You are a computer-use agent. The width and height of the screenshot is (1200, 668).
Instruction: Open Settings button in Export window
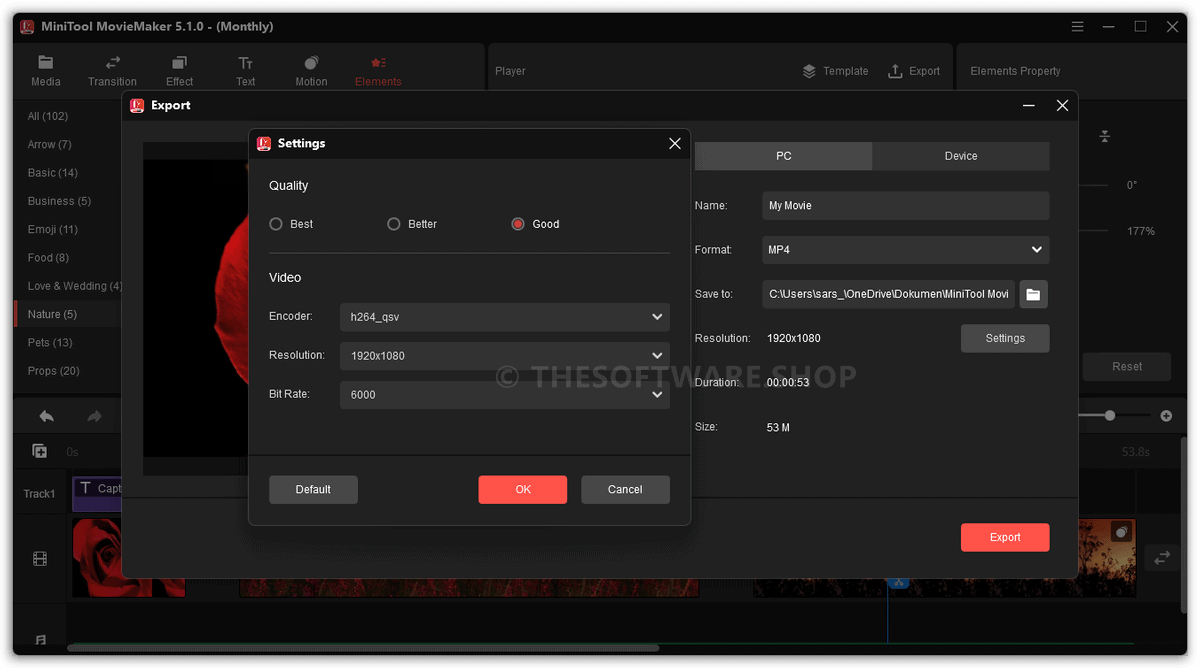click(x=1005, y=338)
